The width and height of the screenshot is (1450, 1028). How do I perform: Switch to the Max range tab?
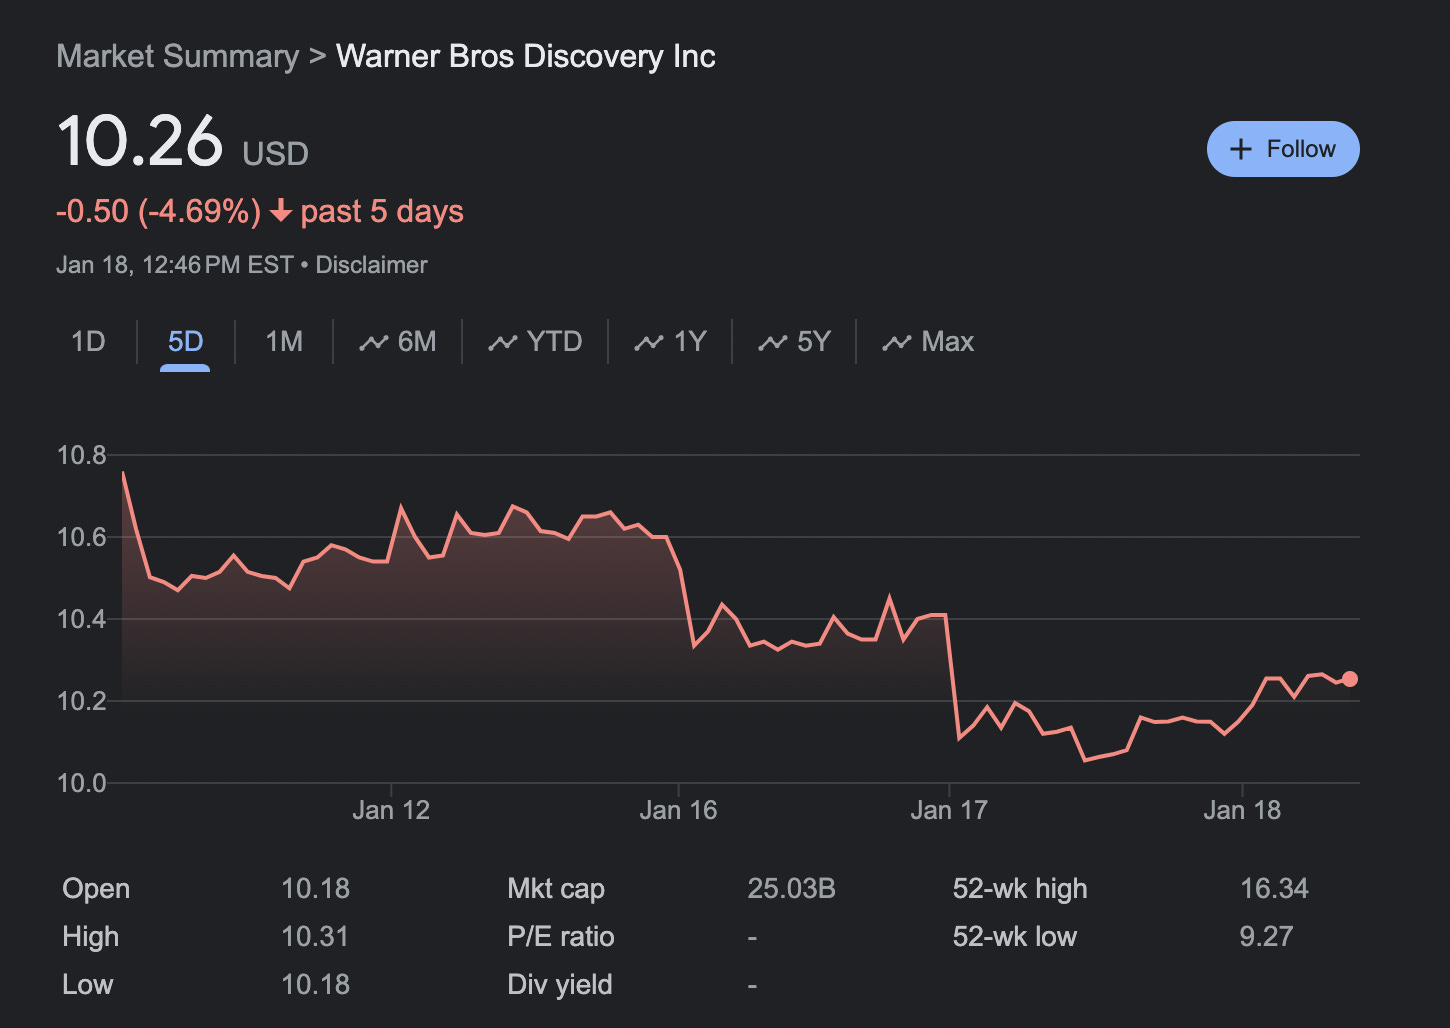click(928, 342)
